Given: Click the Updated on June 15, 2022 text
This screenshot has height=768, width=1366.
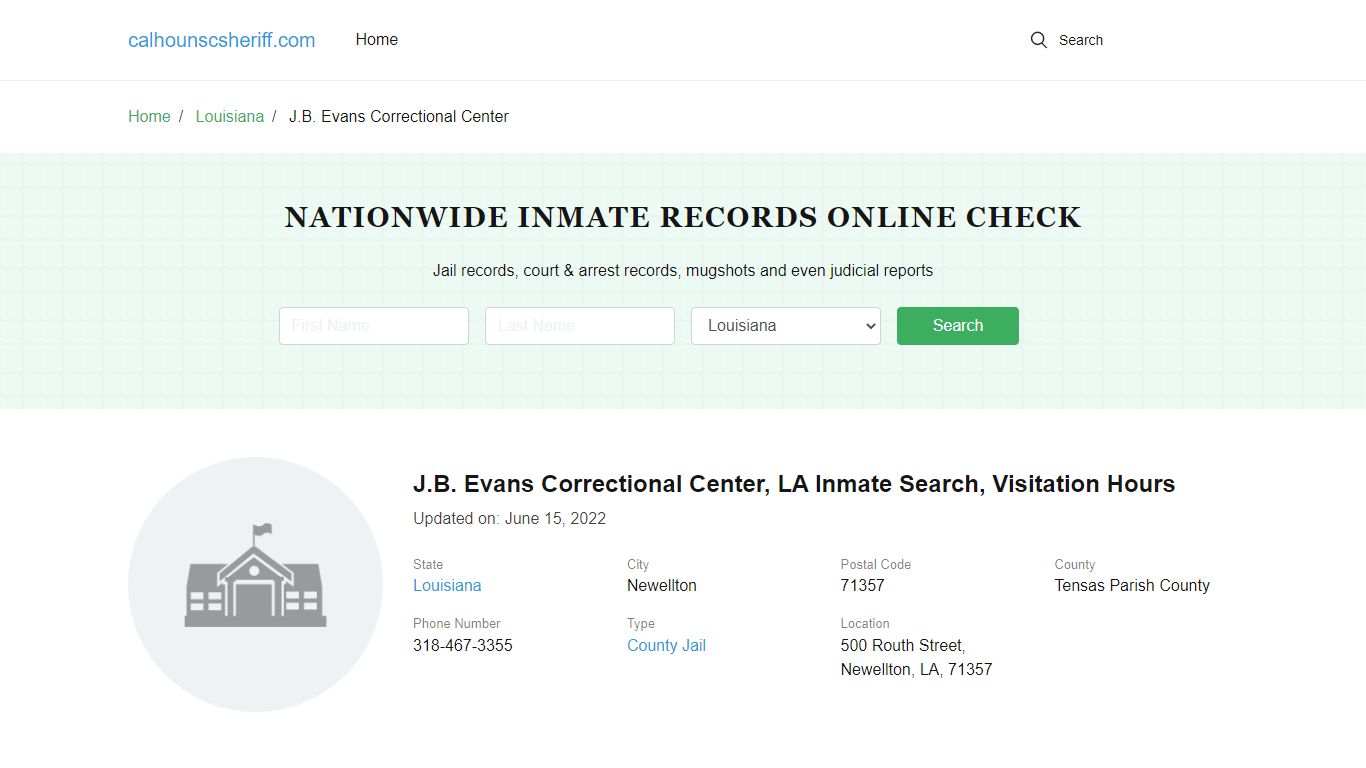Looking at the screenshot, I should (x=510, y=519).
